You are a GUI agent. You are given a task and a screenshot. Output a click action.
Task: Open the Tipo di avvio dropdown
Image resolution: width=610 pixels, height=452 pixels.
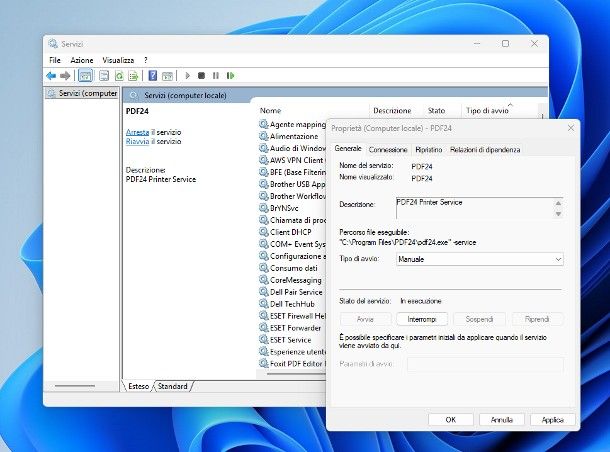tap(480, 259)
